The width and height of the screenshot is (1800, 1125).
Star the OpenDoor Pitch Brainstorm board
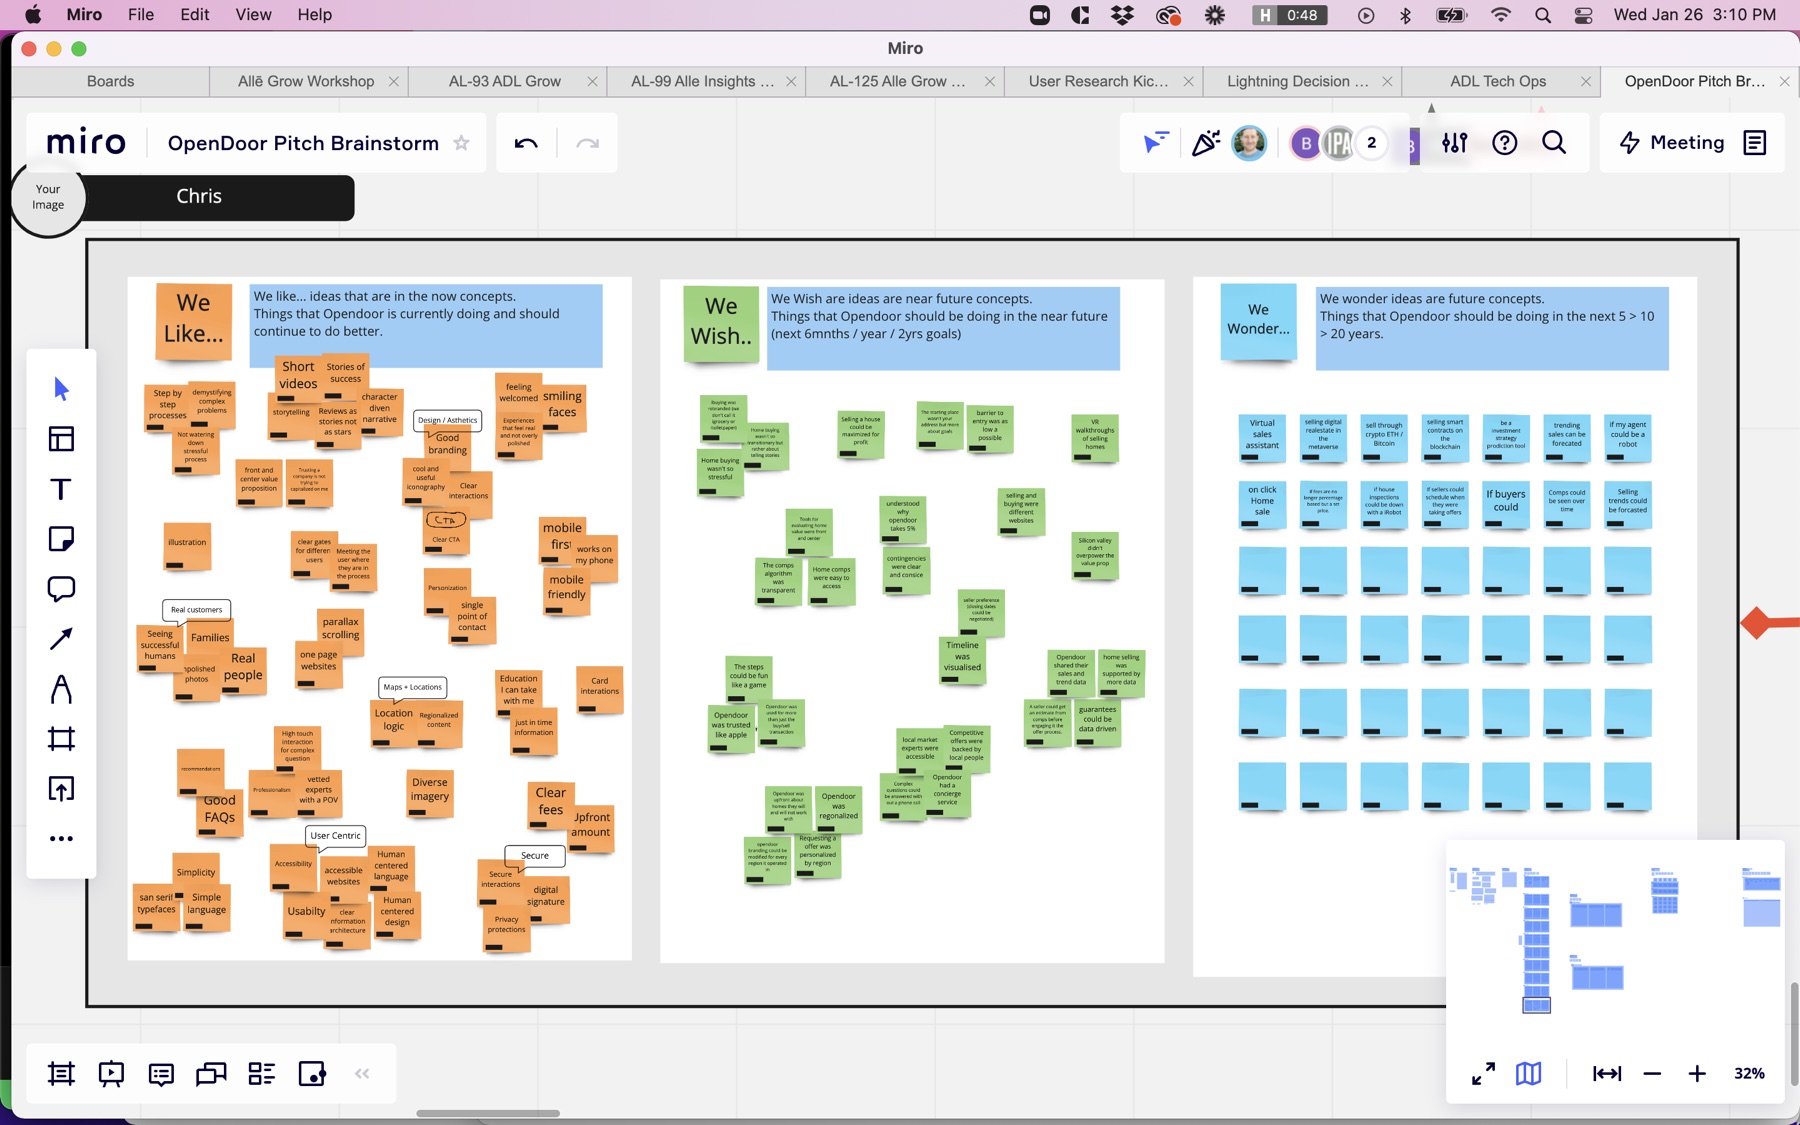[461, 143]
